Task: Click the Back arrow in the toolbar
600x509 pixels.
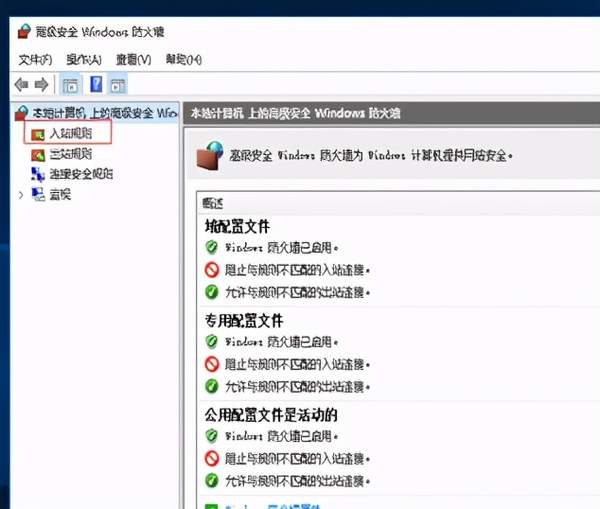Action: (x=21, y=84)
